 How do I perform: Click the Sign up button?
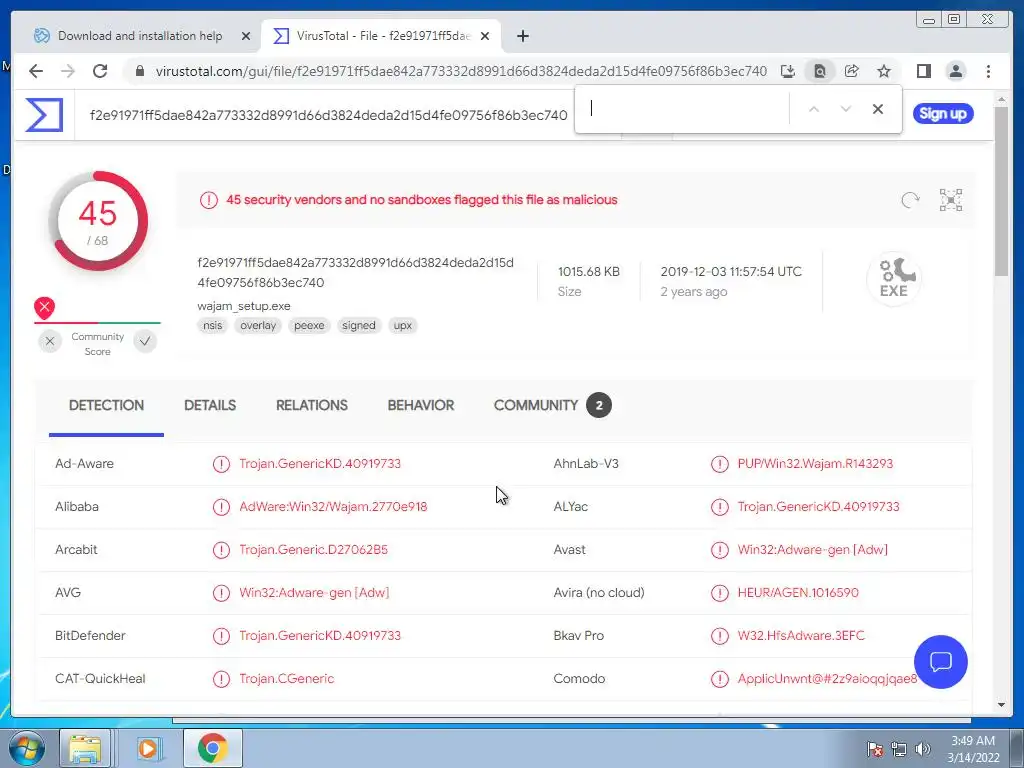[943, 114]
